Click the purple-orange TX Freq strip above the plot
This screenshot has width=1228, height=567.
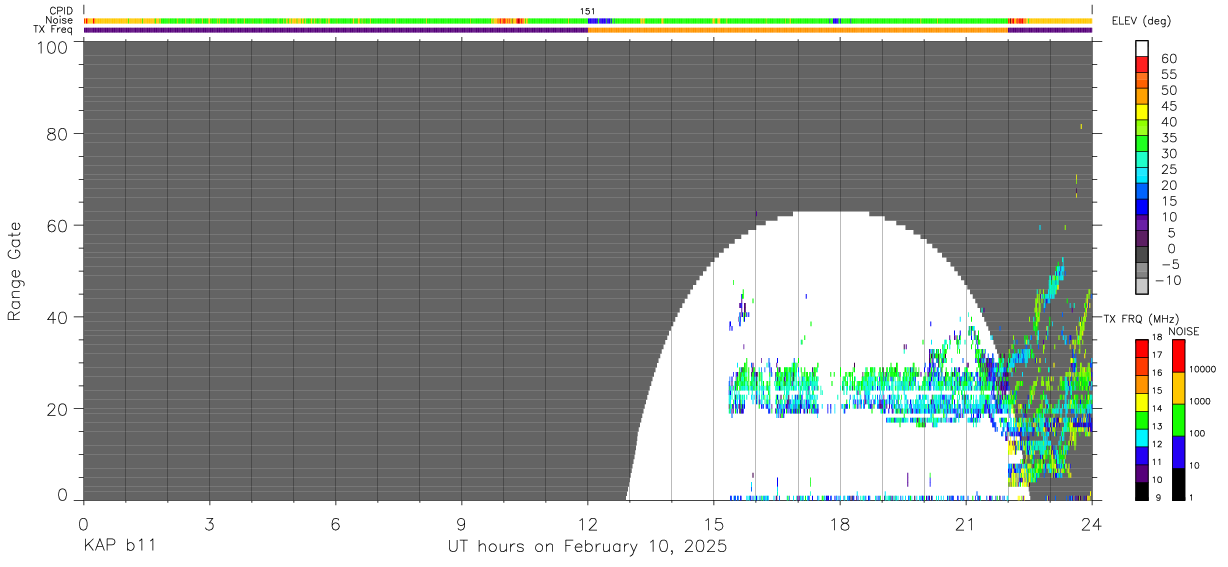[587, 30]
